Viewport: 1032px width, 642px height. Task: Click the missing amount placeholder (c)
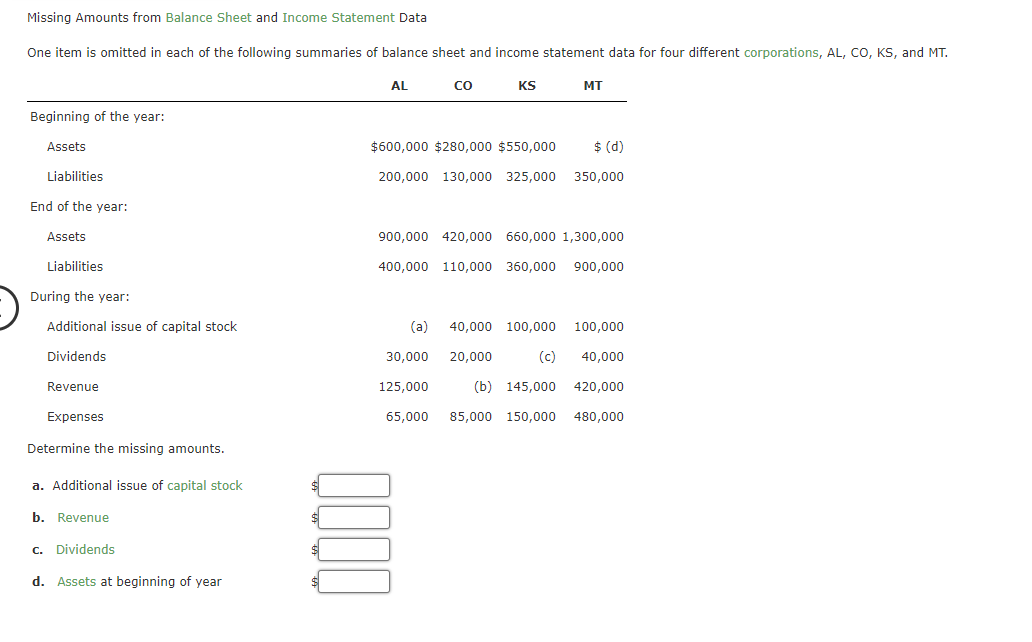pos(545,356)
